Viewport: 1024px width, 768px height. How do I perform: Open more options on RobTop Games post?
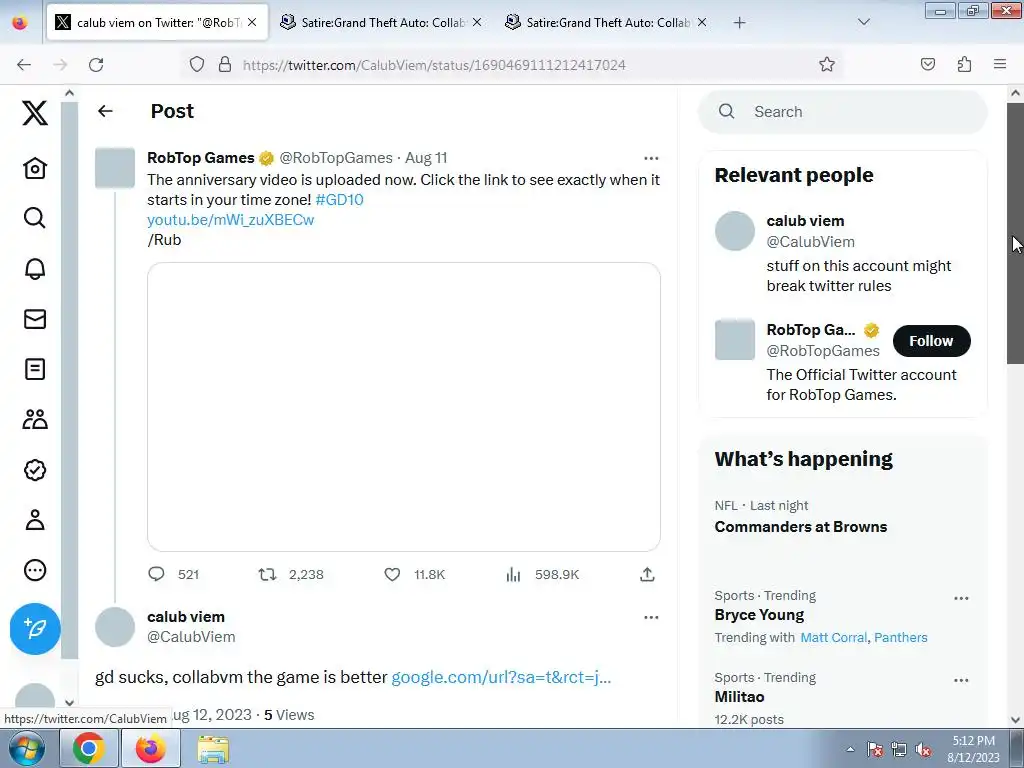pyautogui.click(x=651, y=158)
